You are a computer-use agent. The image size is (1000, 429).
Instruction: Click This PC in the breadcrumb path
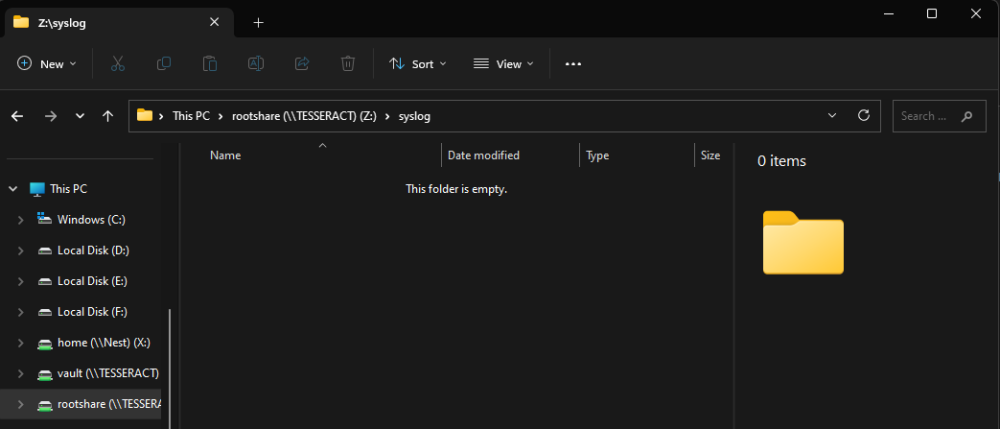pos(191,116)
